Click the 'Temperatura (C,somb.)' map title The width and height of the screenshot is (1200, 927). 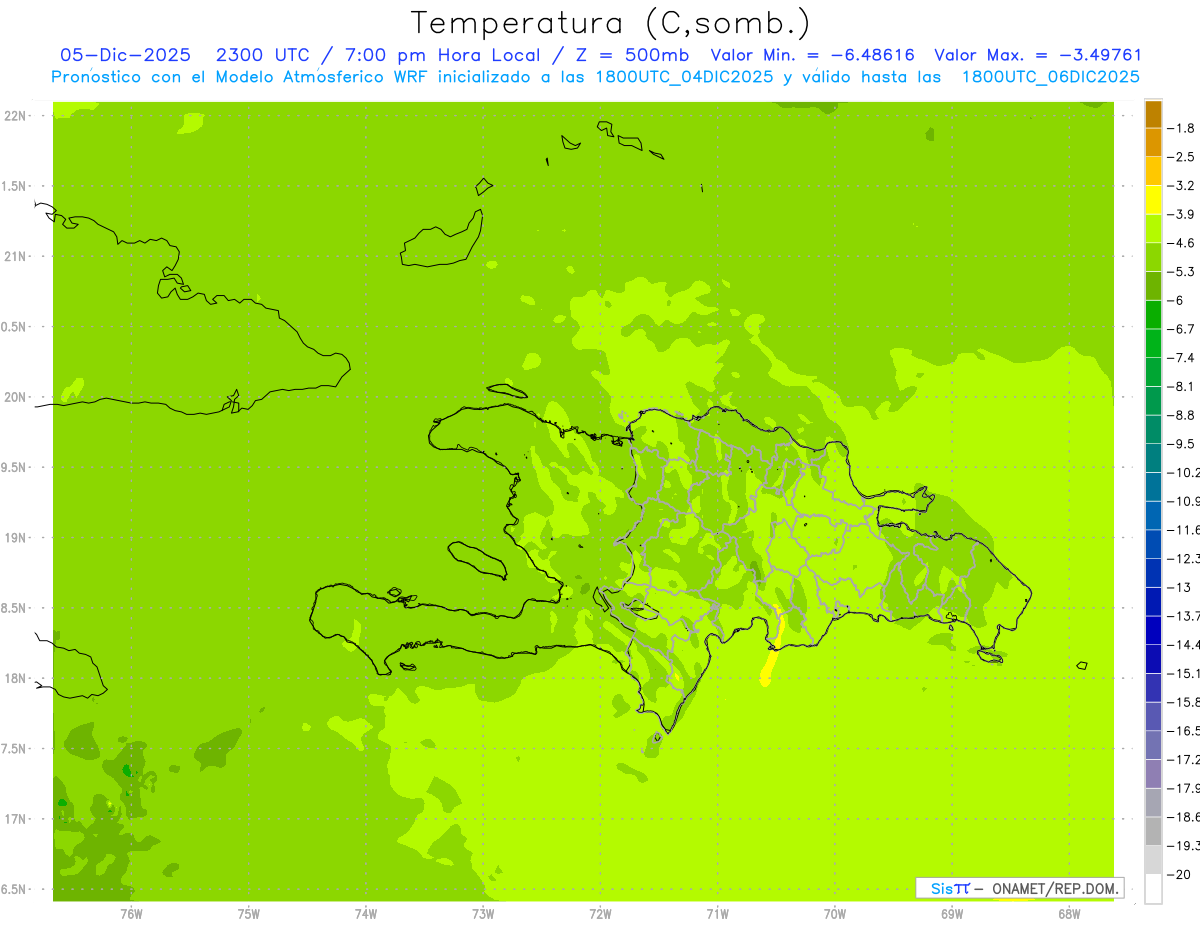tap(610, 23)
